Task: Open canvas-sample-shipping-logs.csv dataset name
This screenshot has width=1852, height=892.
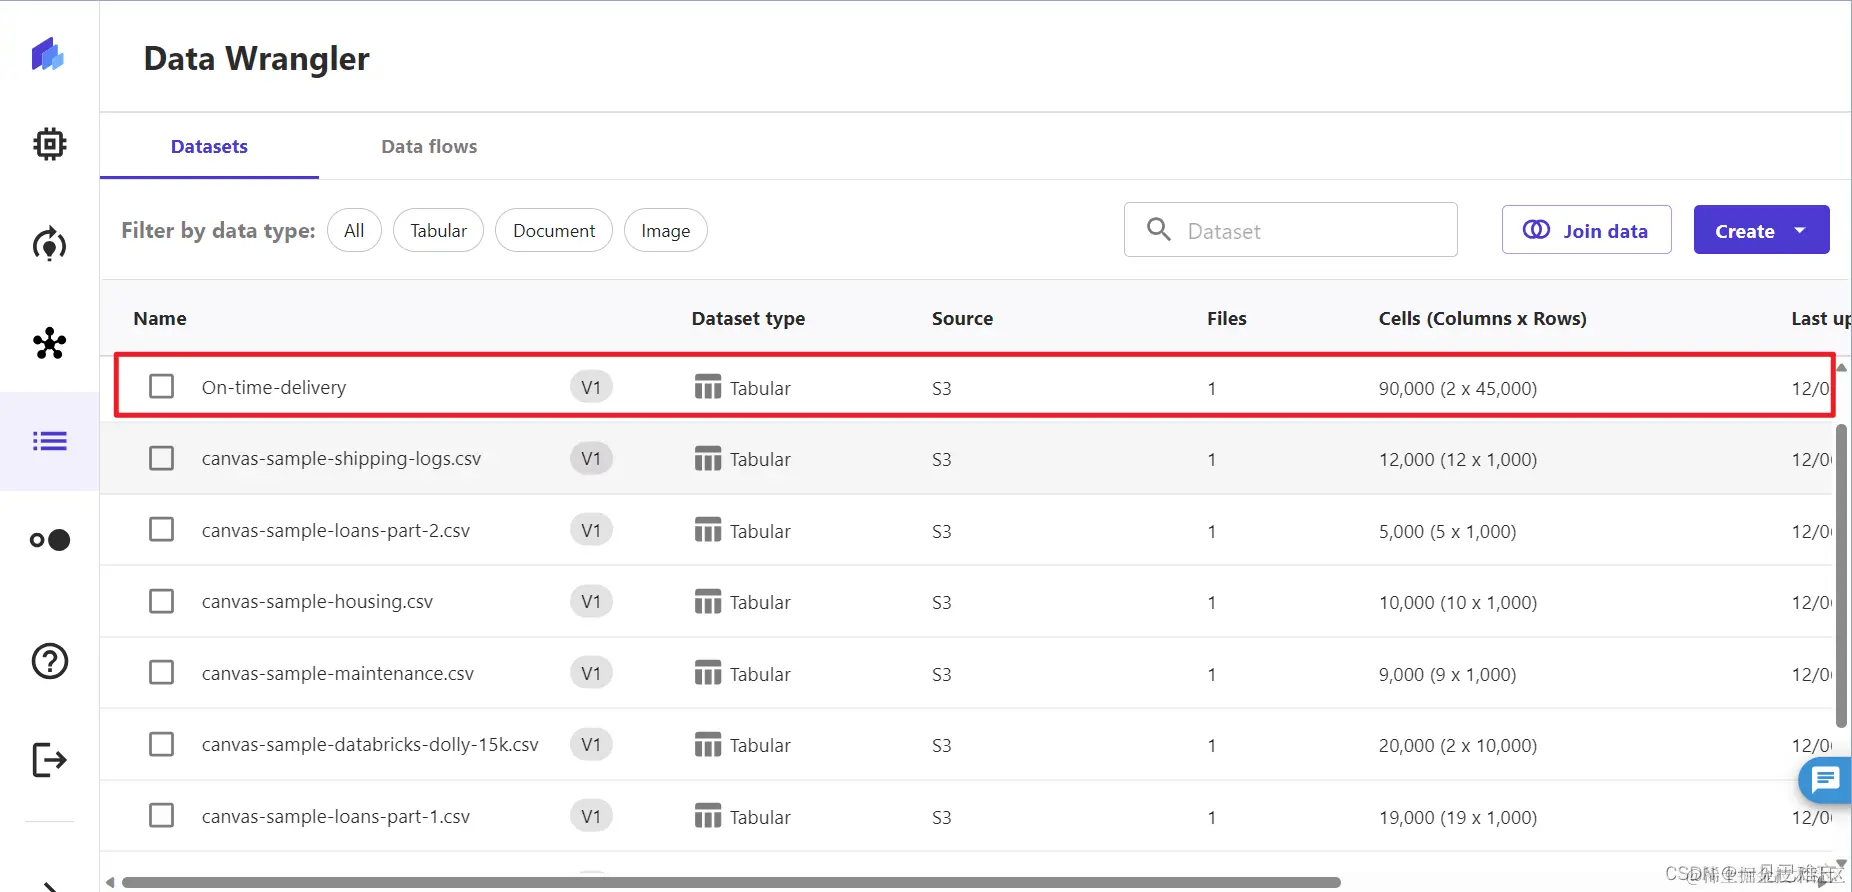Action: 341,458
